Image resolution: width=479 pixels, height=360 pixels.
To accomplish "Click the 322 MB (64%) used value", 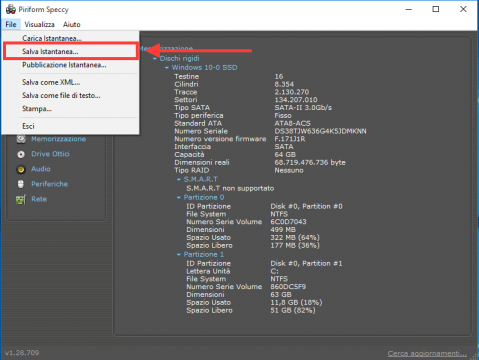I will click(295, 237).
